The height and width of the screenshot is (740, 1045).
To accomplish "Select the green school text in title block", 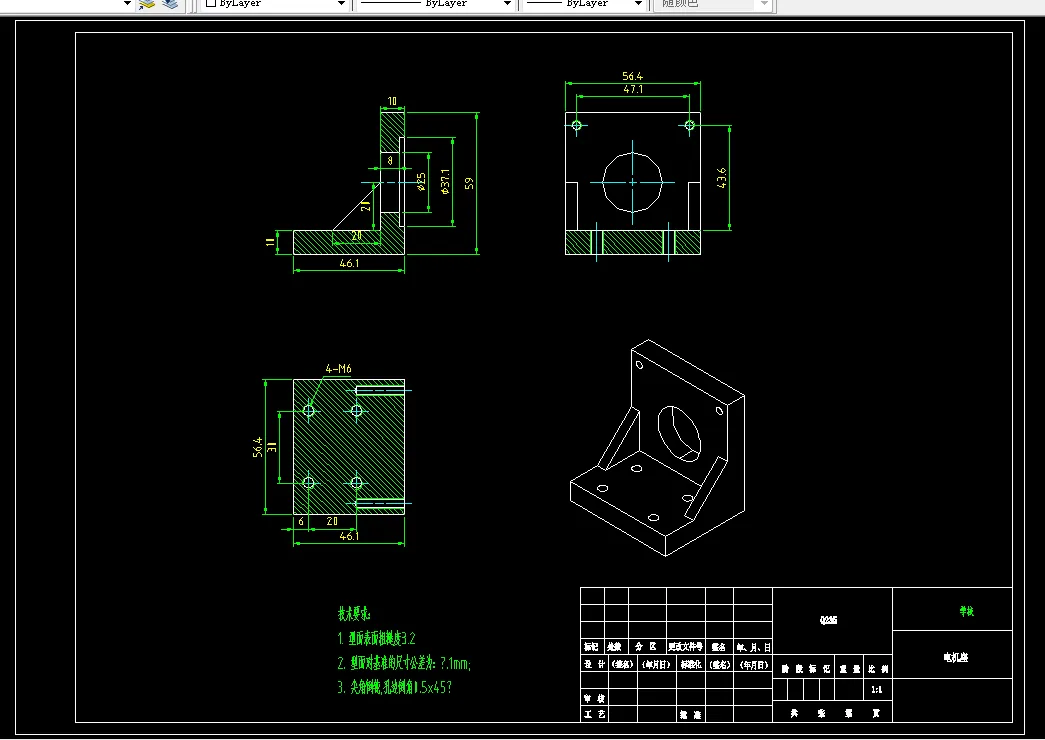I will [x=966, y=611].
